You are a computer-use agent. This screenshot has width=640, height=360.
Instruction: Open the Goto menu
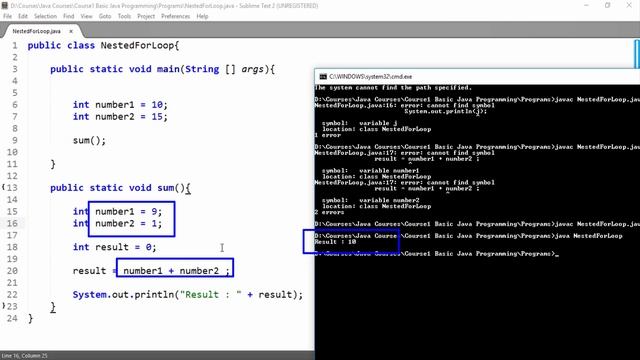(105, 16)
